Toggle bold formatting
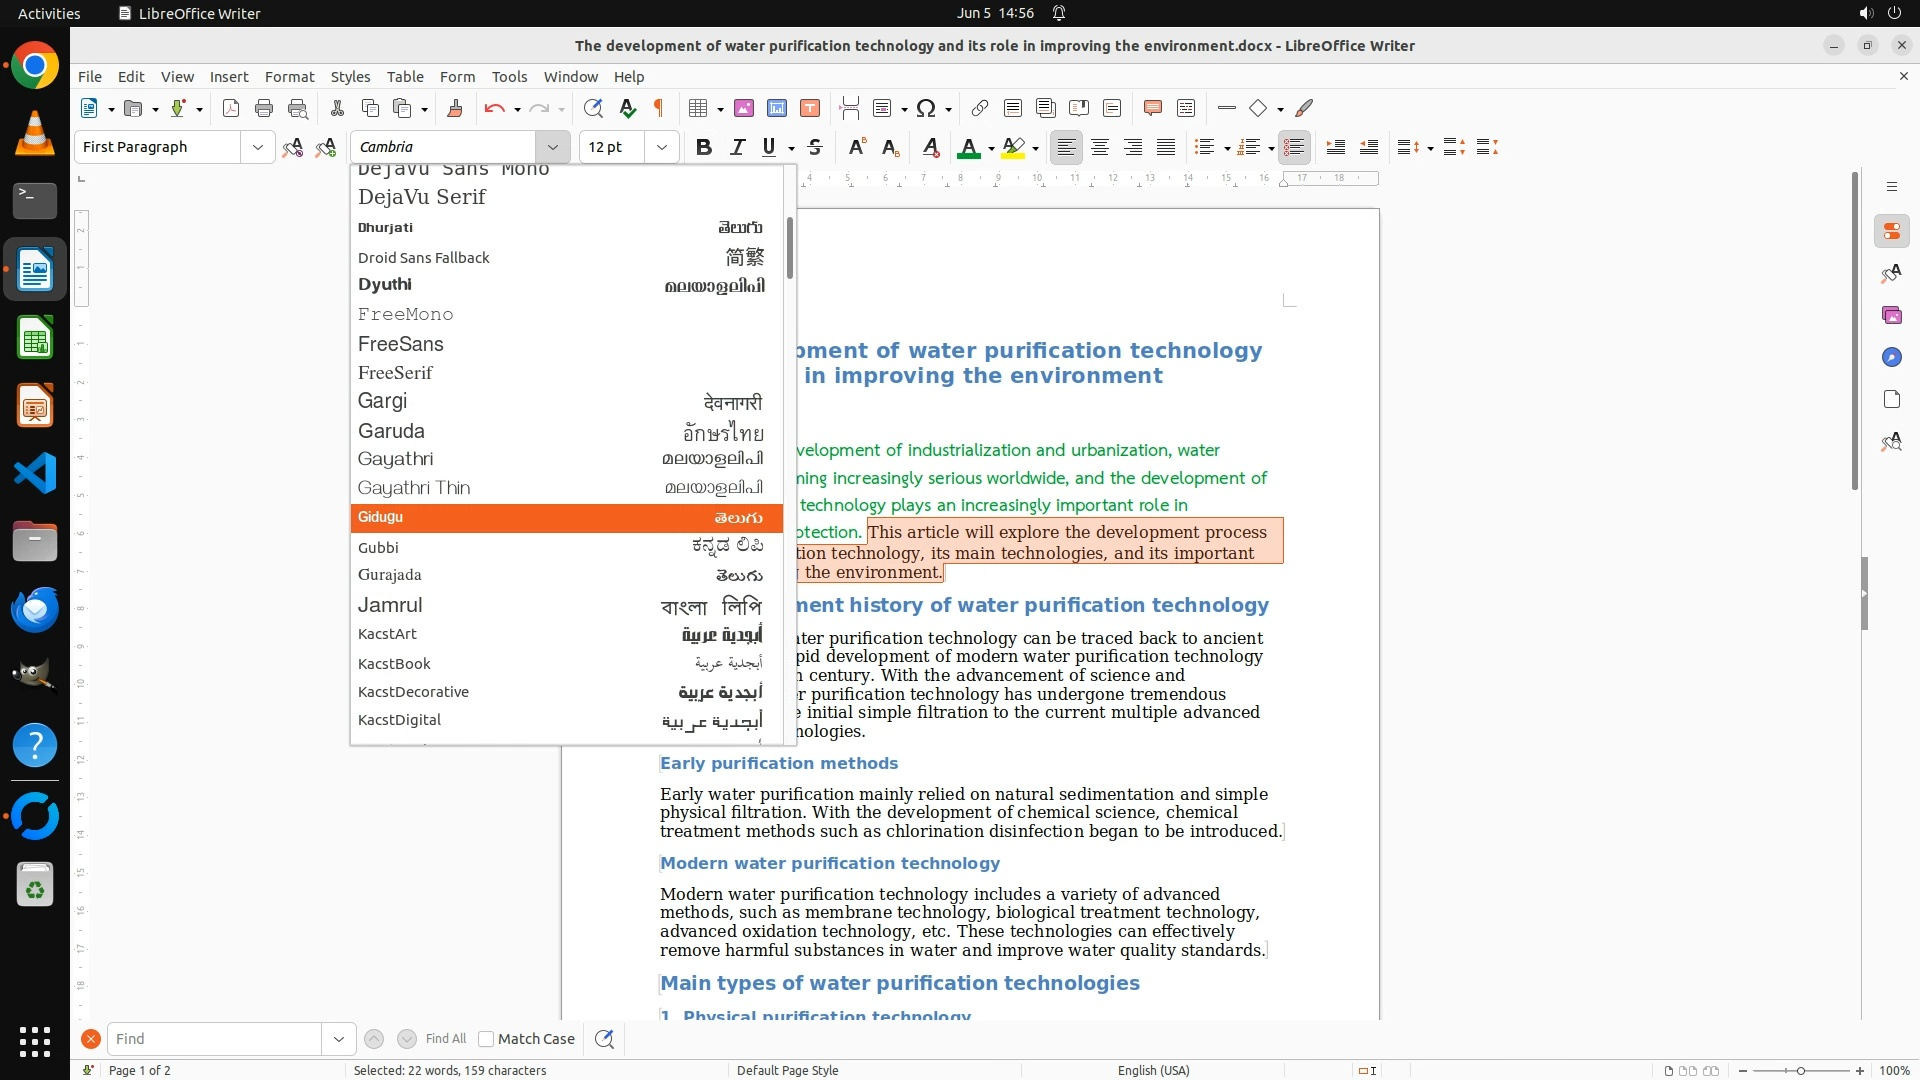 pyautogui.click(x=704, y=147)
